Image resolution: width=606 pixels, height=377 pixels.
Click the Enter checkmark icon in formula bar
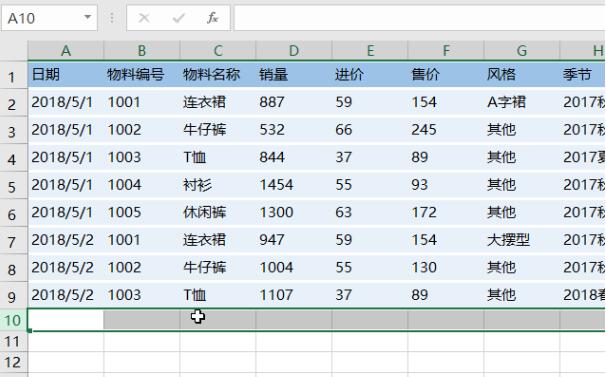tap(178, 18)
